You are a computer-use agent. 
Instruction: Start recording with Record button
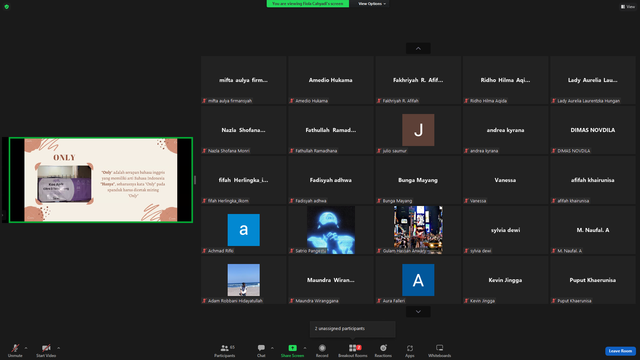(x=322, y=351)
